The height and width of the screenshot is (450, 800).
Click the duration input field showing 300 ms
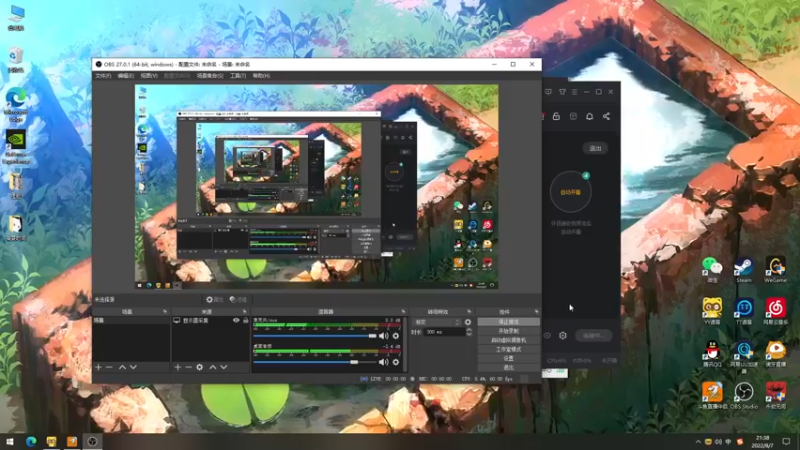(x=443, y=332)
